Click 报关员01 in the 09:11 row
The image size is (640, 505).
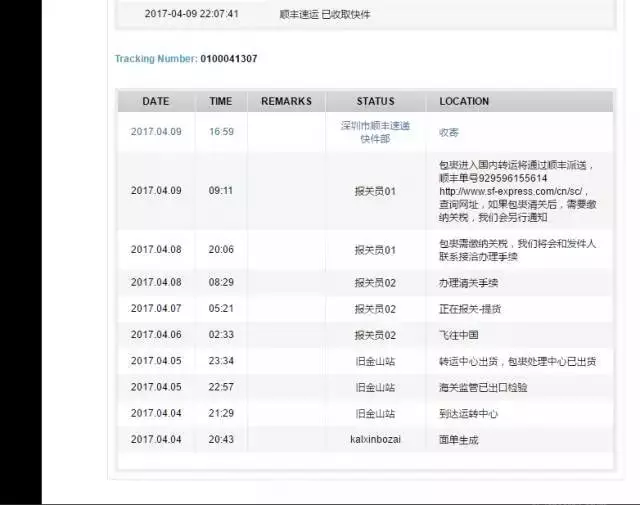tap(376, 191)
